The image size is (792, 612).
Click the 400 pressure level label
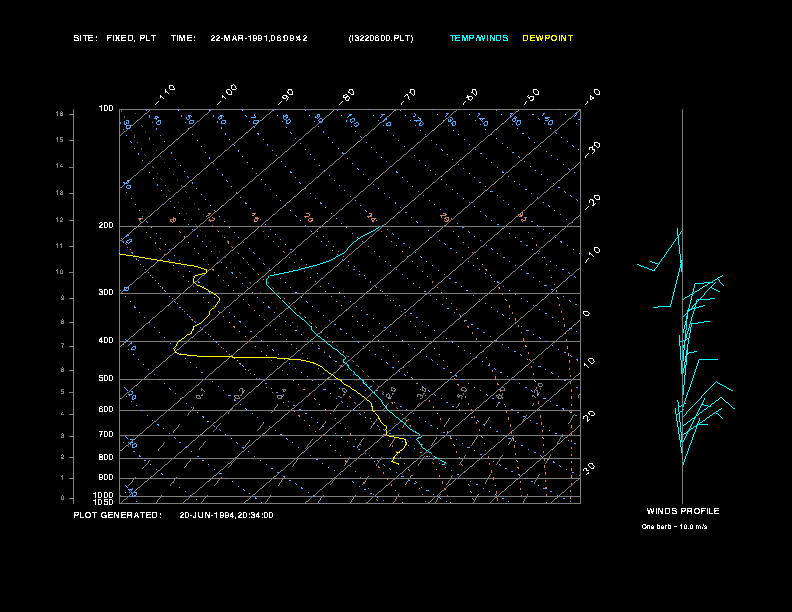(106, 341)
